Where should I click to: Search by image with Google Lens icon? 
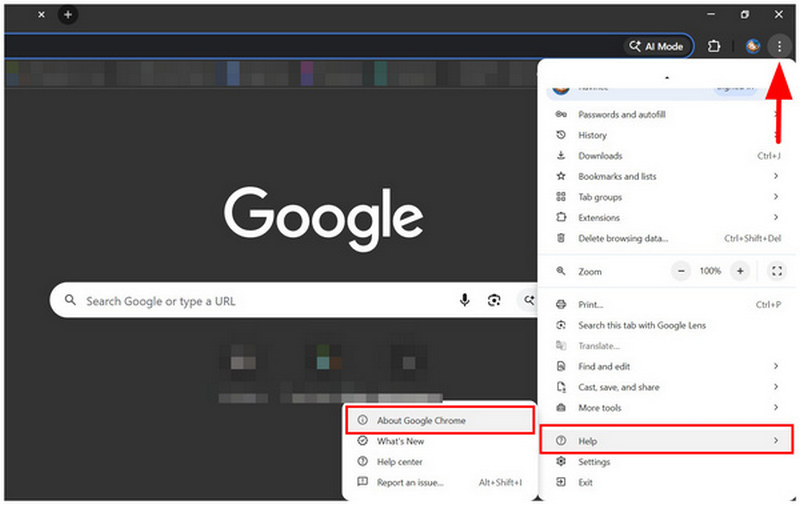494,300
